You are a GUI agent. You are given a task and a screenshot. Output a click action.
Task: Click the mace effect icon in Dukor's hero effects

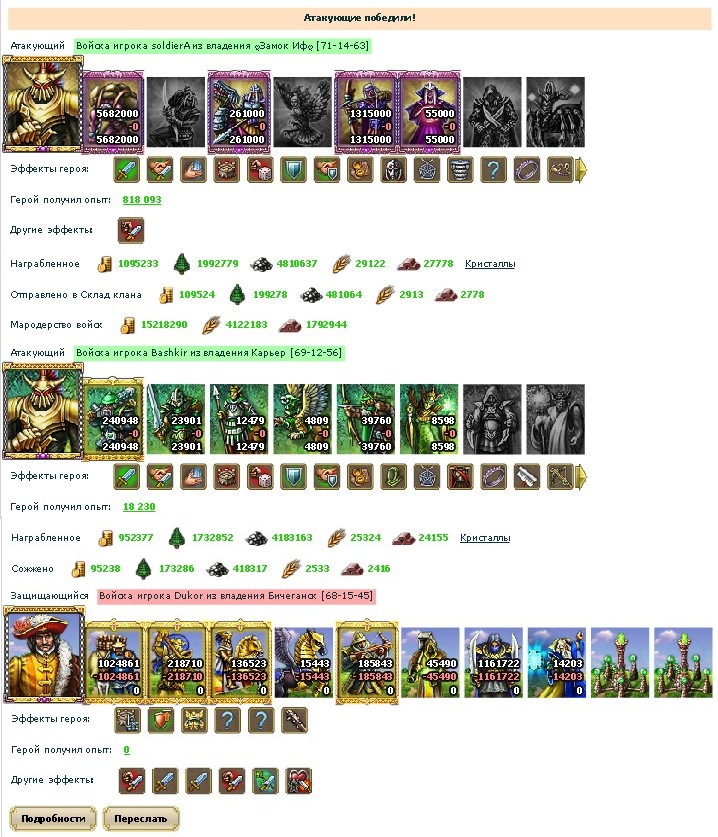(294, 720)
